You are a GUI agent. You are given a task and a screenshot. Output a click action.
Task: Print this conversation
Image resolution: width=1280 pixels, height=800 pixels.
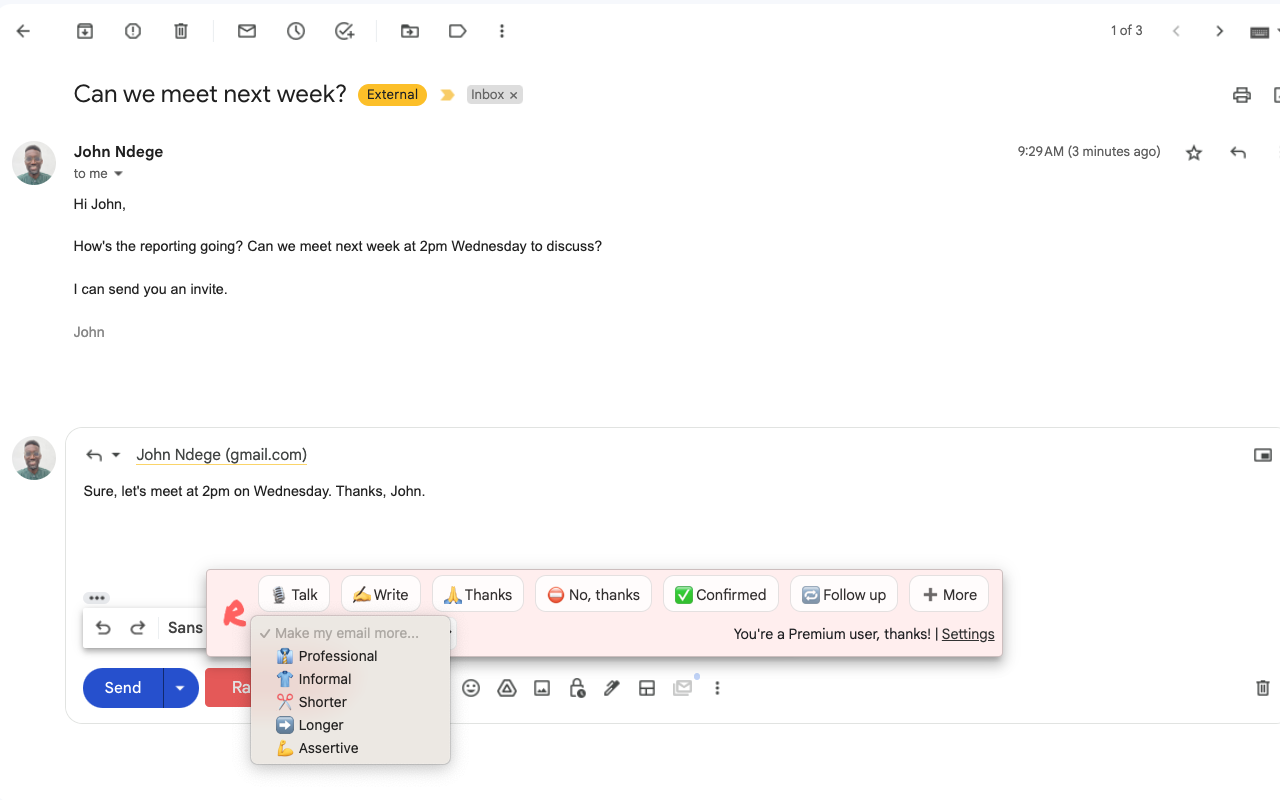(1242, 95)
